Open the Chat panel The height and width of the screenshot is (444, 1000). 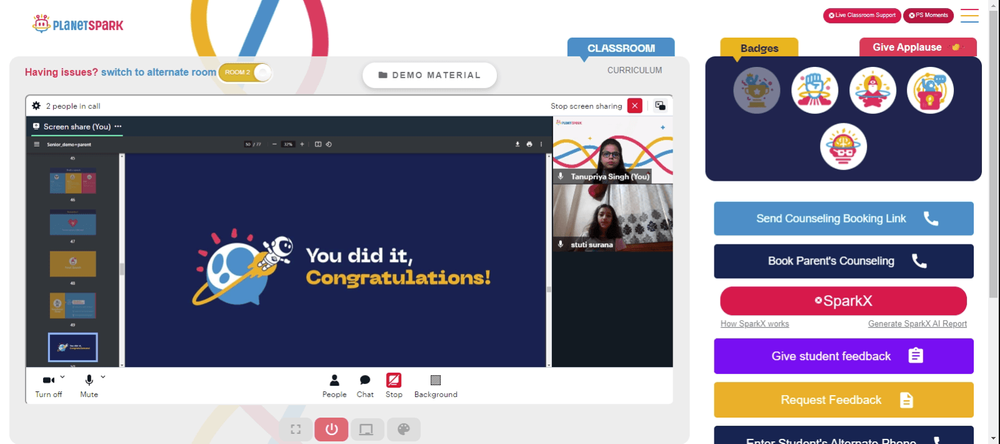(365, 385)
